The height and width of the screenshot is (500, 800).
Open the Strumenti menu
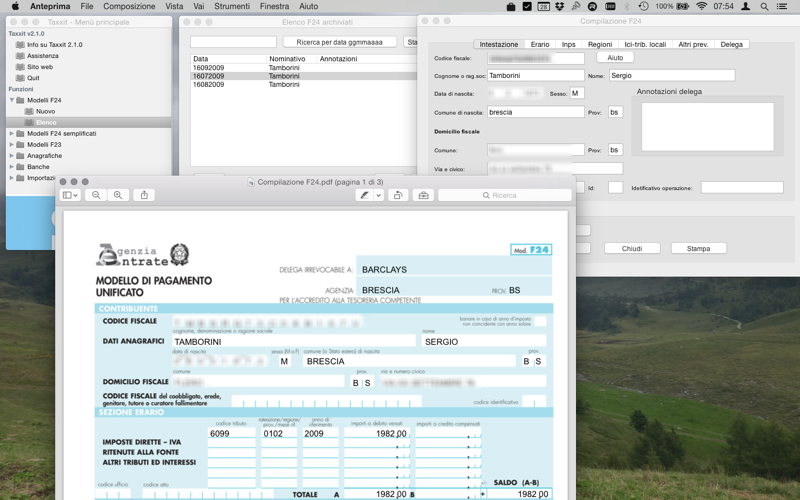tap(232, 6)
